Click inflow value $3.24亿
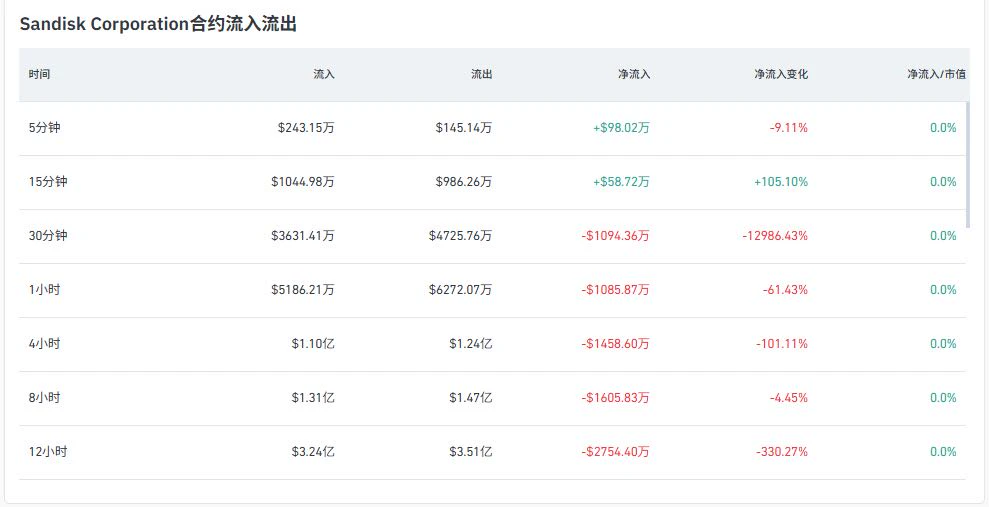Screen dimensions: 989x507 tap(313, 452)
